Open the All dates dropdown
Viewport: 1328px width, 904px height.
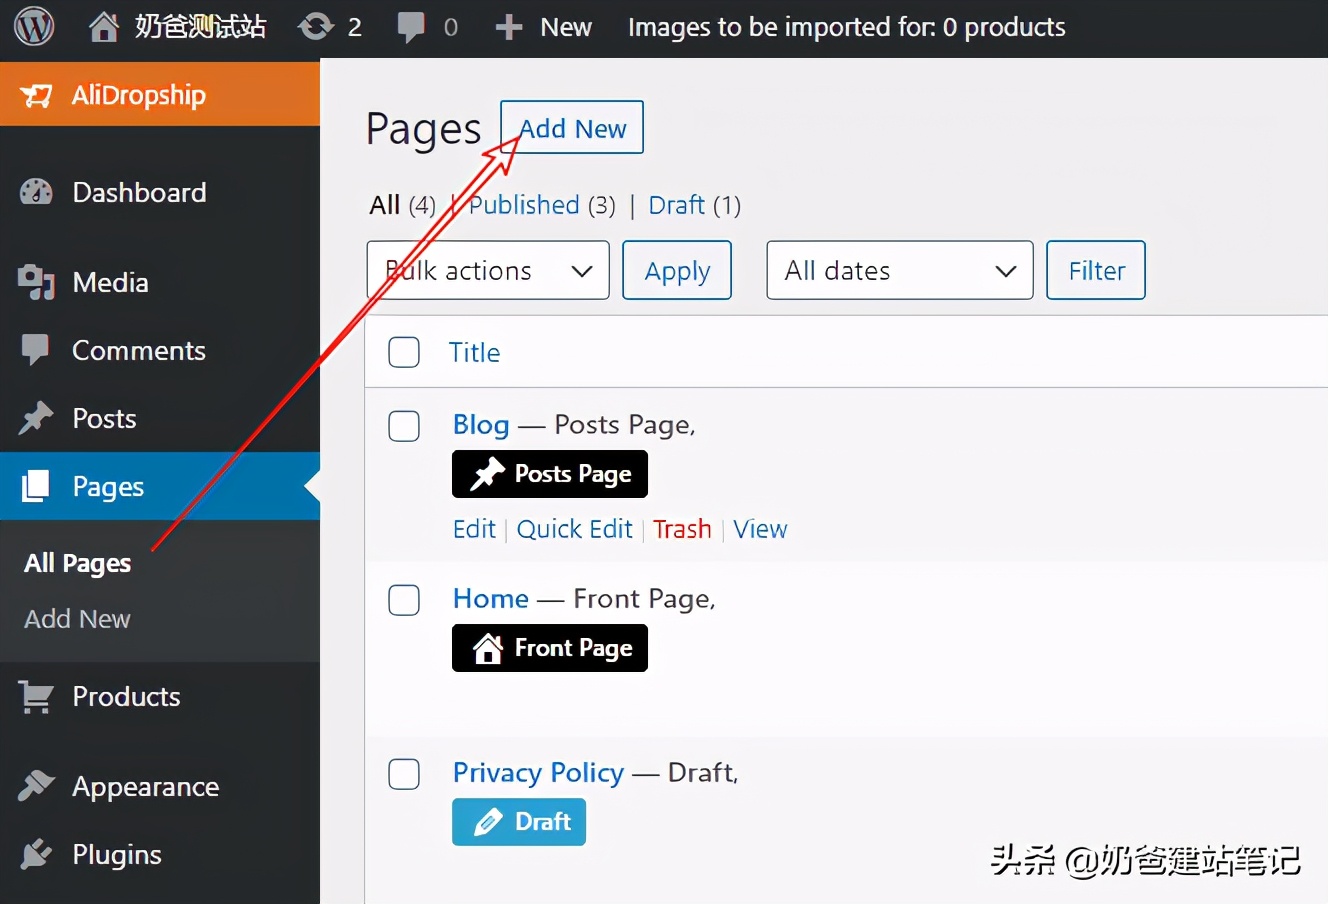click(x=898, y=270)
